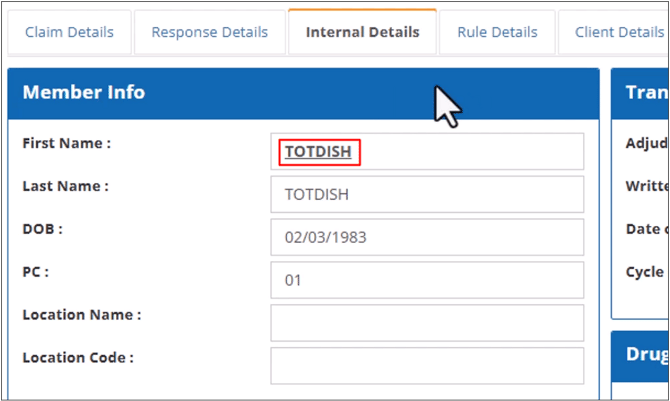Click into the empty Location Code field
The width and height of the screenshot is (670, 401).
point(427,366)
